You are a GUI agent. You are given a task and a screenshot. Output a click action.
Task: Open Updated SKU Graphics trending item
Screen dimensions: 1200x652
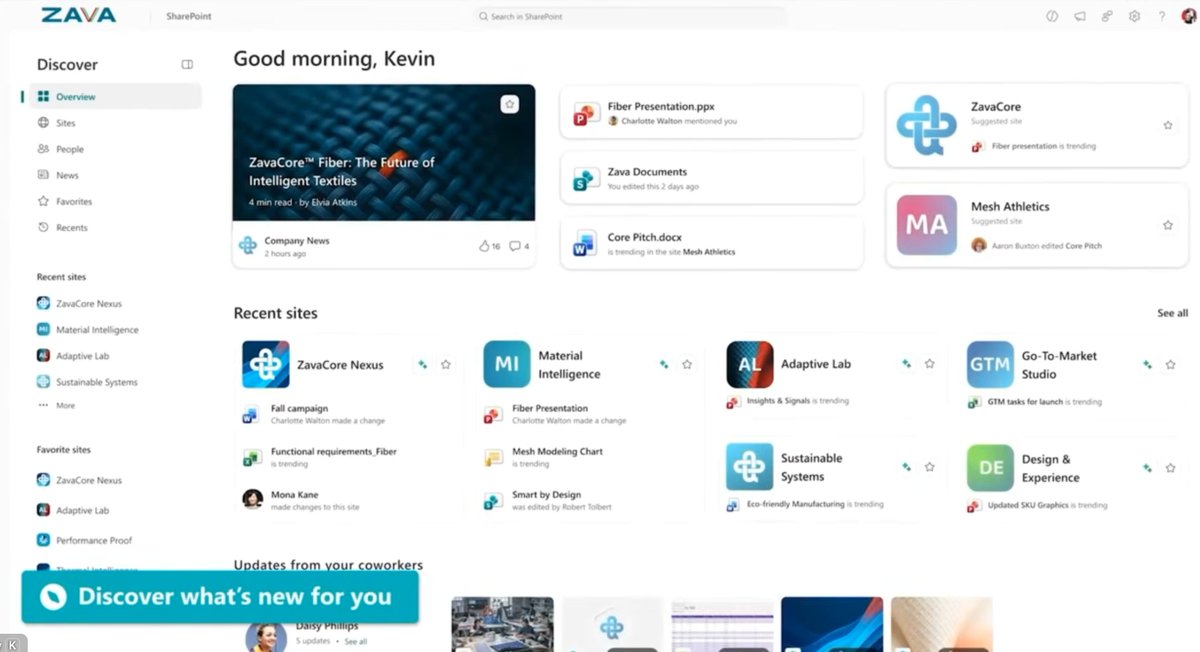point(1037,505)
